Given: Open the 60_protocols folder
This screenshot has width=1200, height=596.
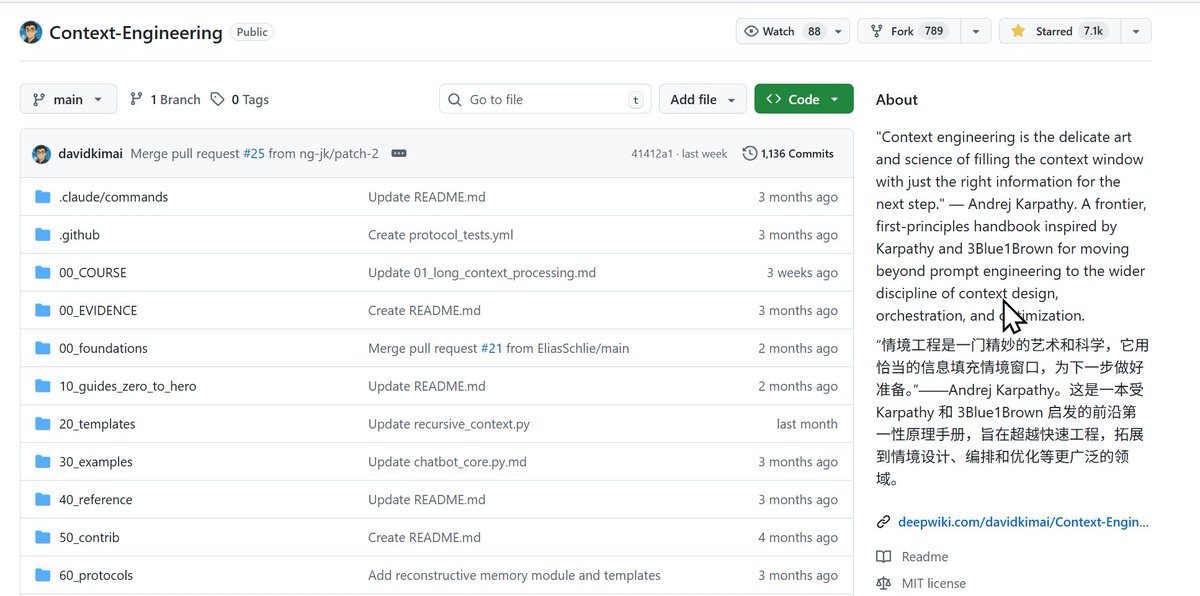Looking at the screenshot, I should pos(96,575).
